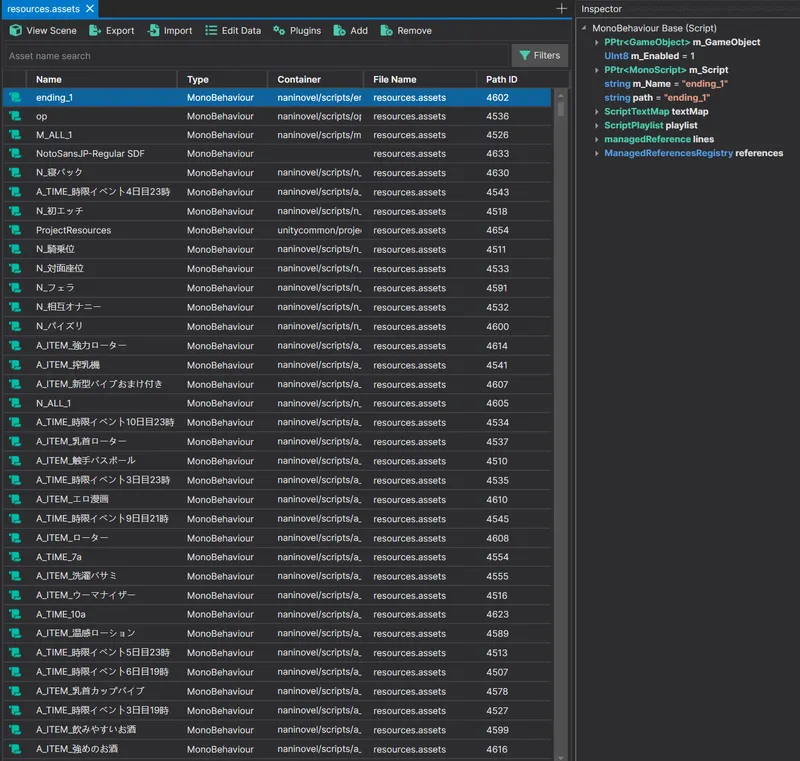The image size is (800, 761).
Task: Add a new tab with plus icon
Action: click(561, 9)
